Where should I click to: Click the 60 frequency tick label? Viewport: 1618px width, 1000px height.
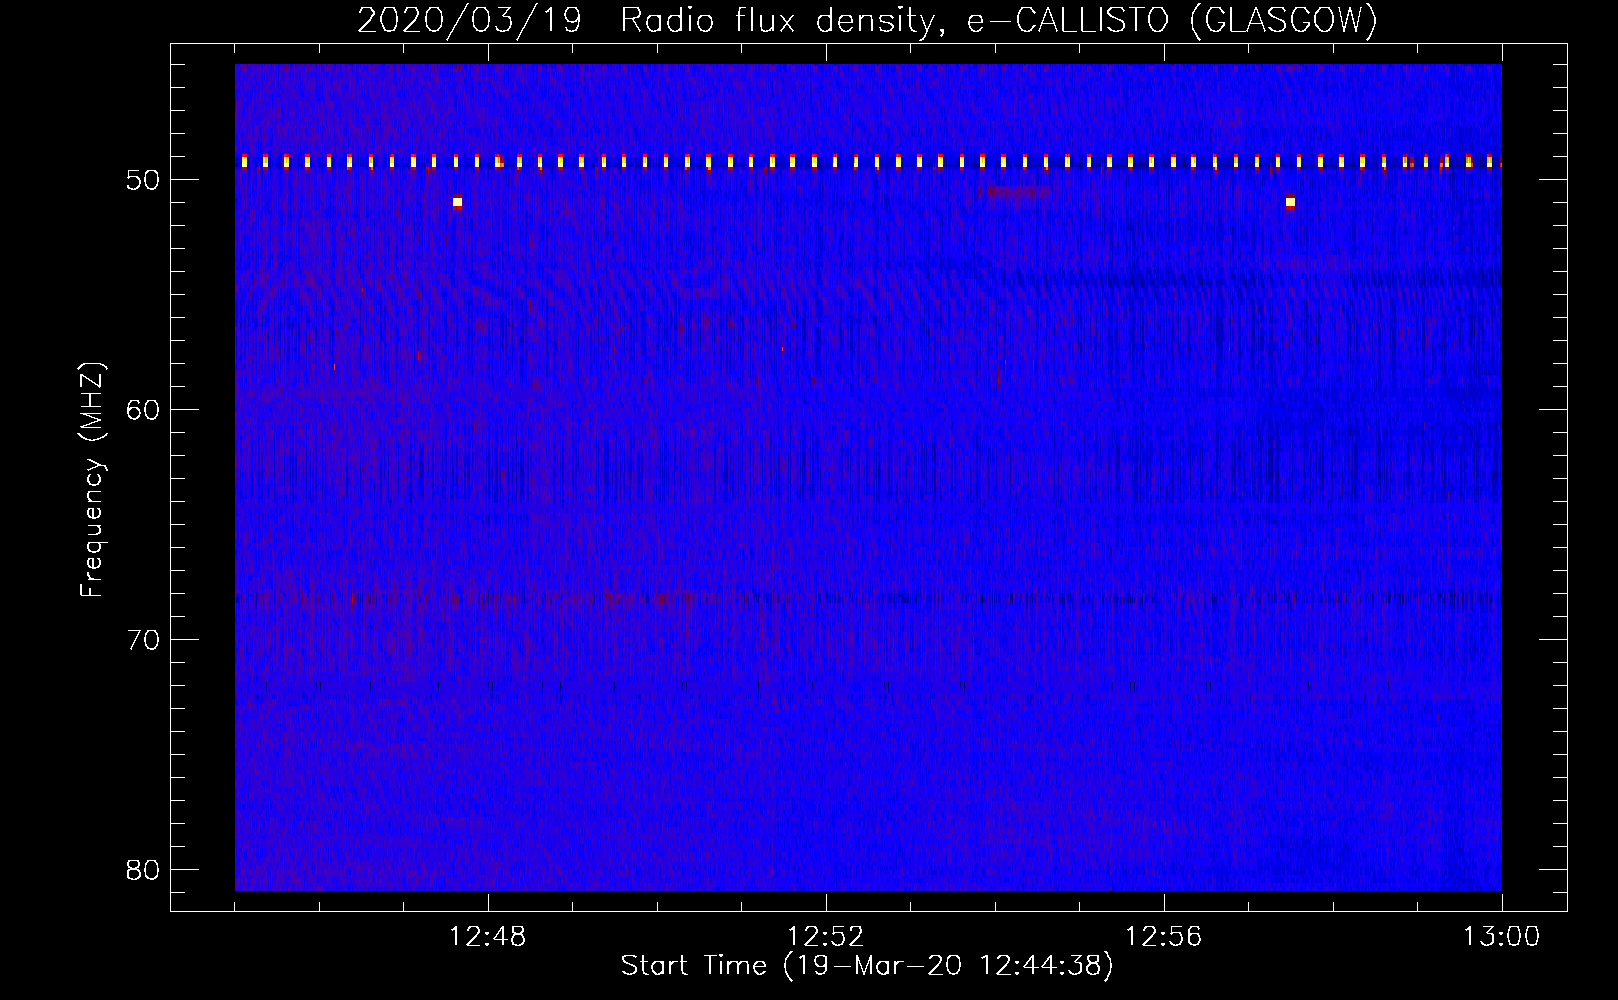[144, 410]
